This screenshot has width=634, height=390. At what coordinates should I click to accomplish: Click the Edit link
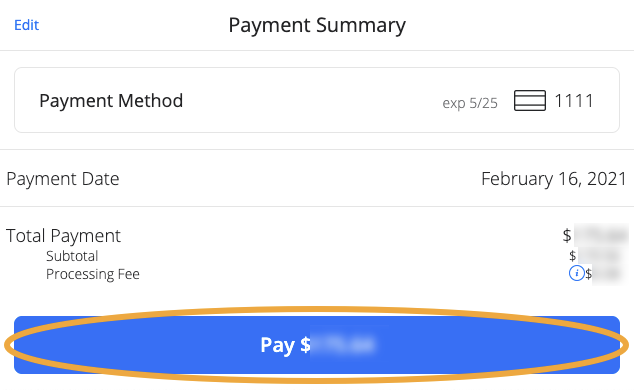26,25
